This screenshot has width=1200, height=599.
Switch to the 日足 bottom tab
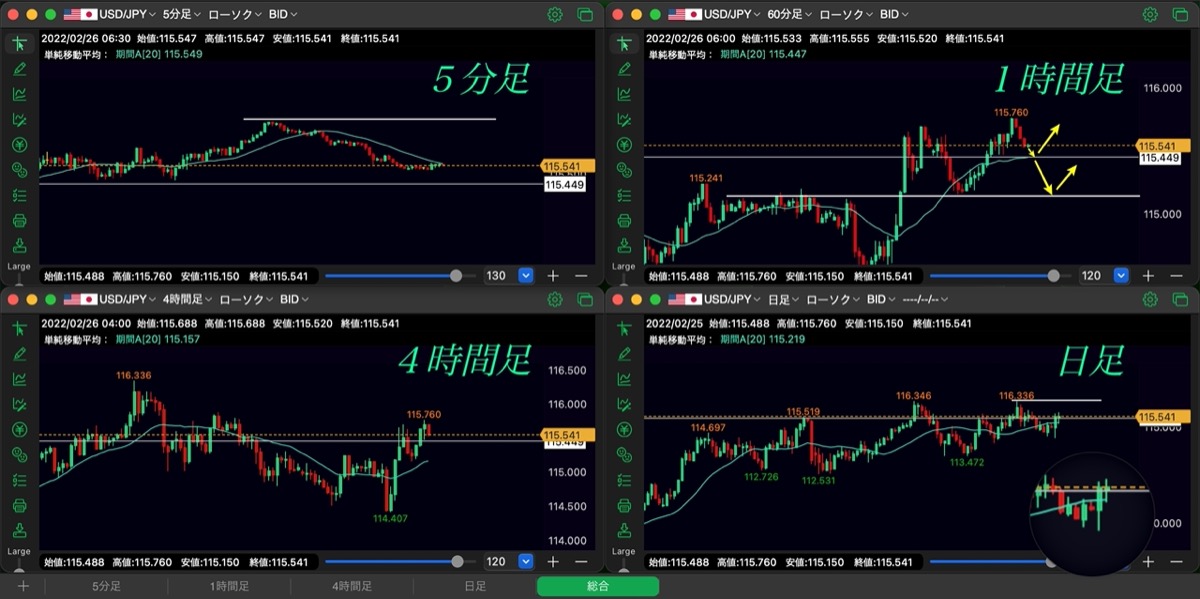(x=475, y=586)
